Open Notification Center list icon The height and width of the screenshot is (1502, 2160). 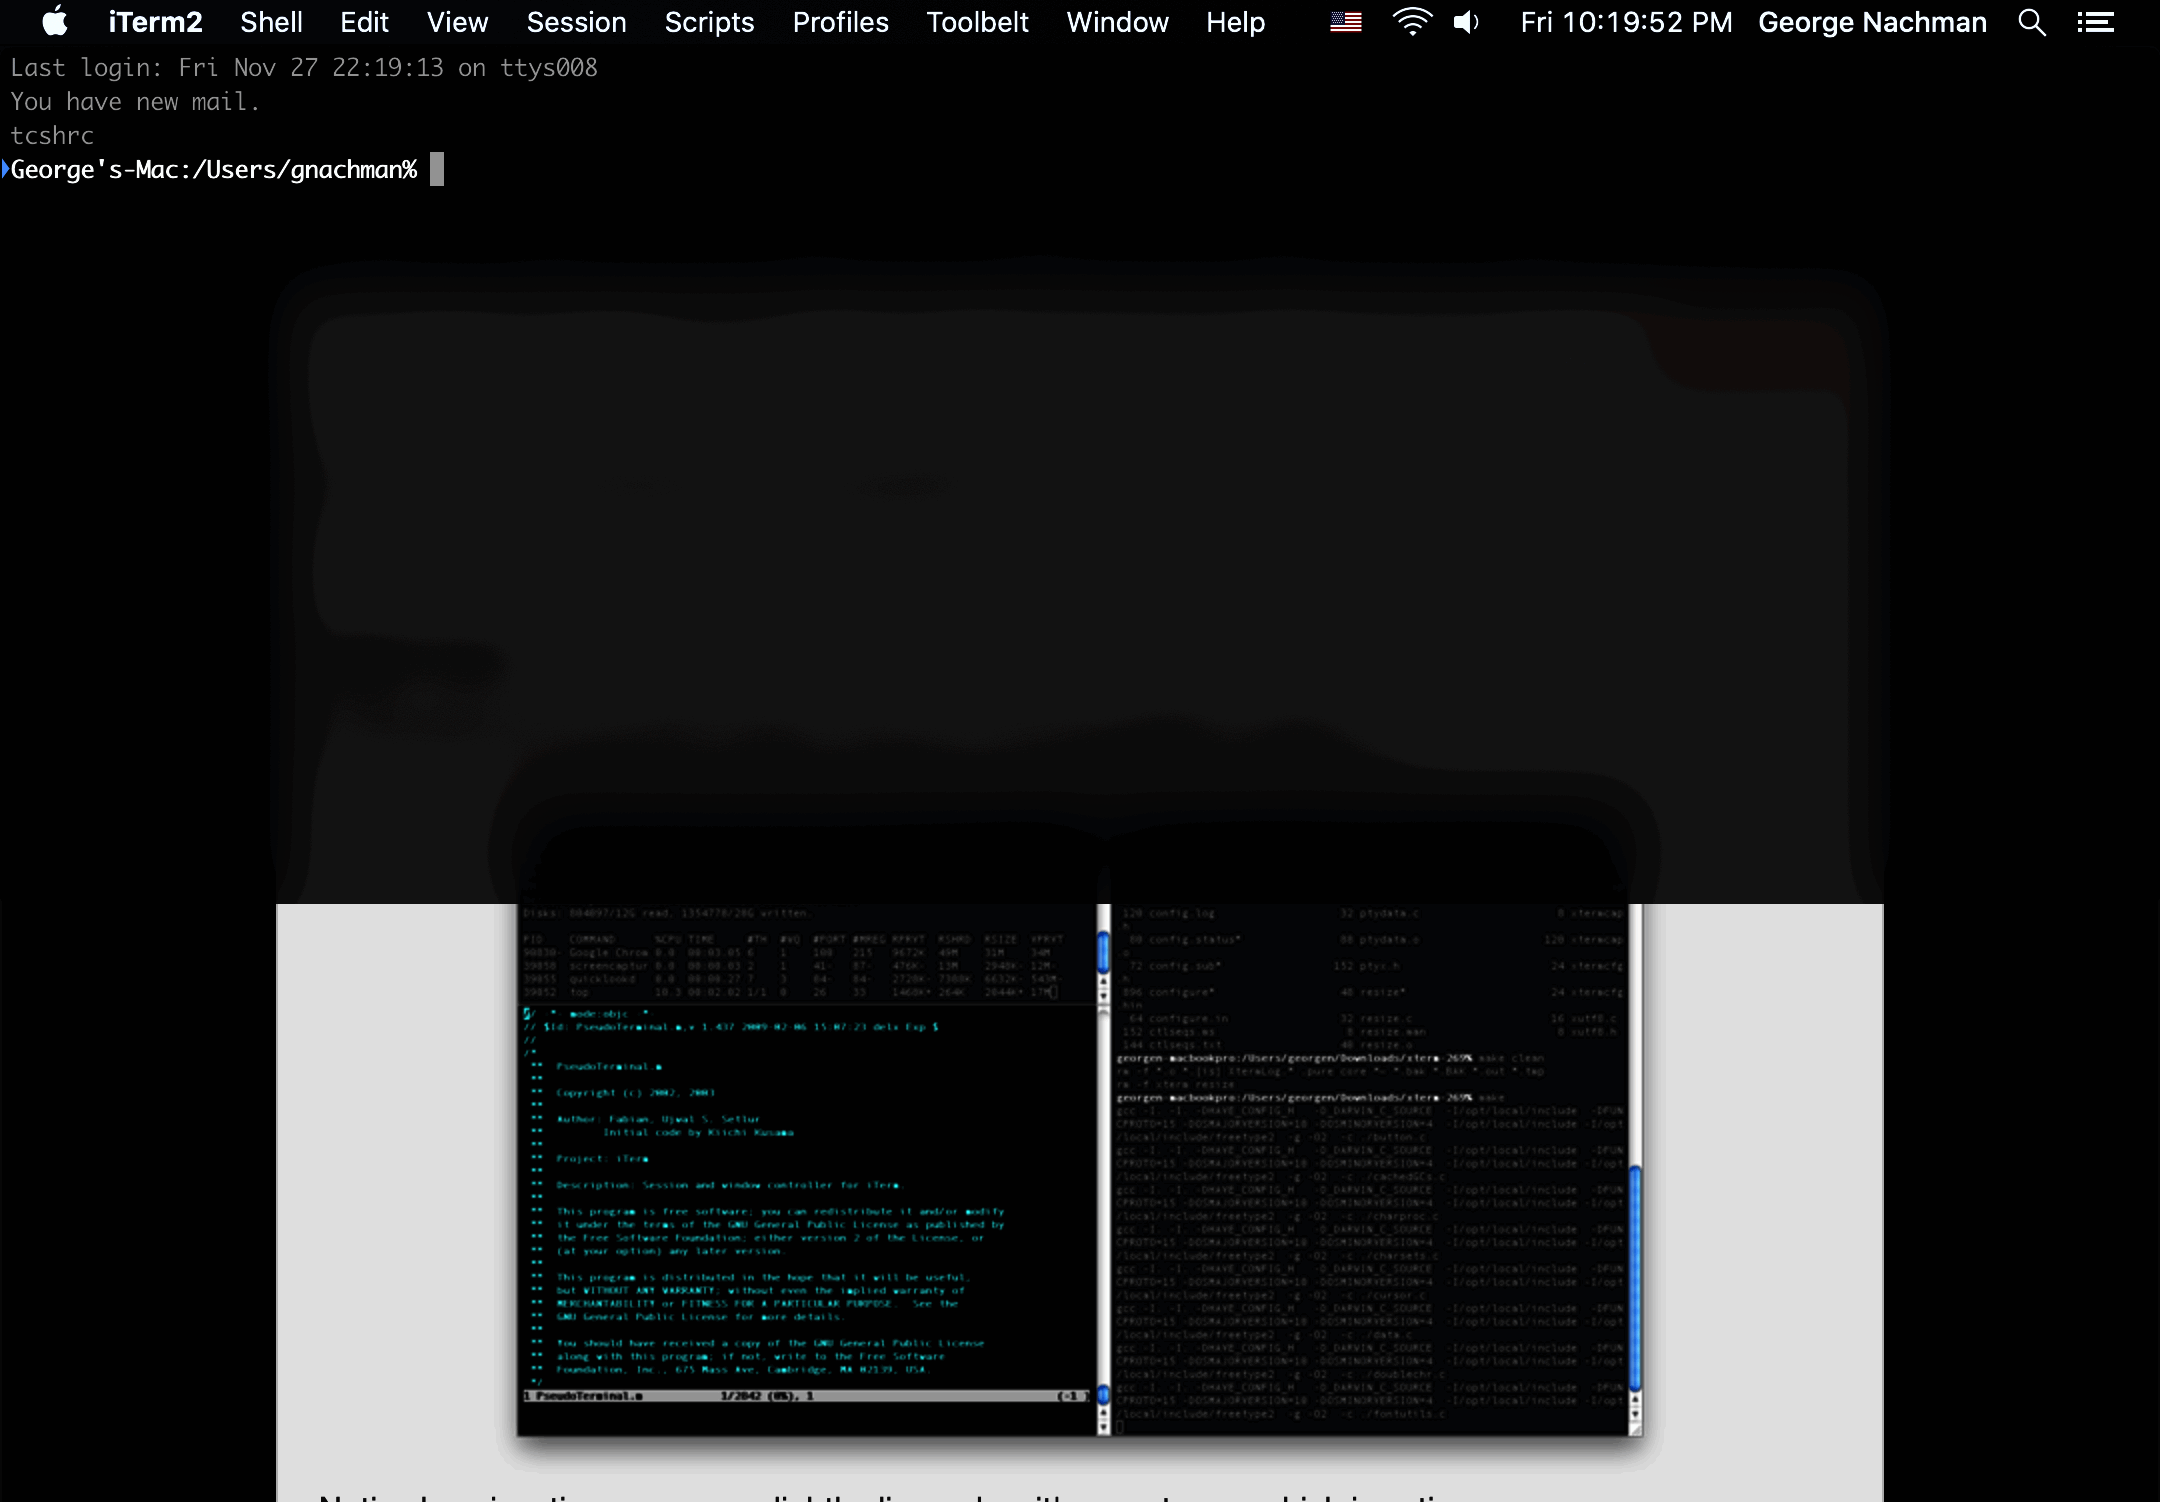(2095, 22)
